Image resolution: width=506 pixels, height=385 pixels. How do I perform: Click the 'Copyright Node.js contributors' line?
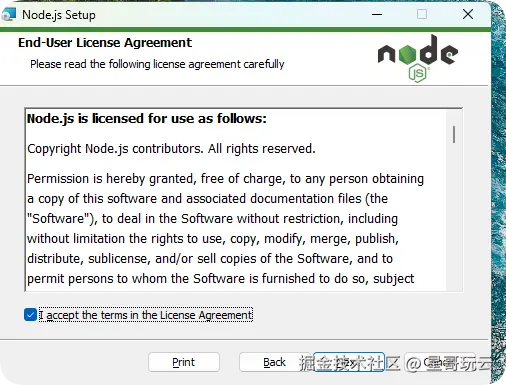[x=171, y=149]
